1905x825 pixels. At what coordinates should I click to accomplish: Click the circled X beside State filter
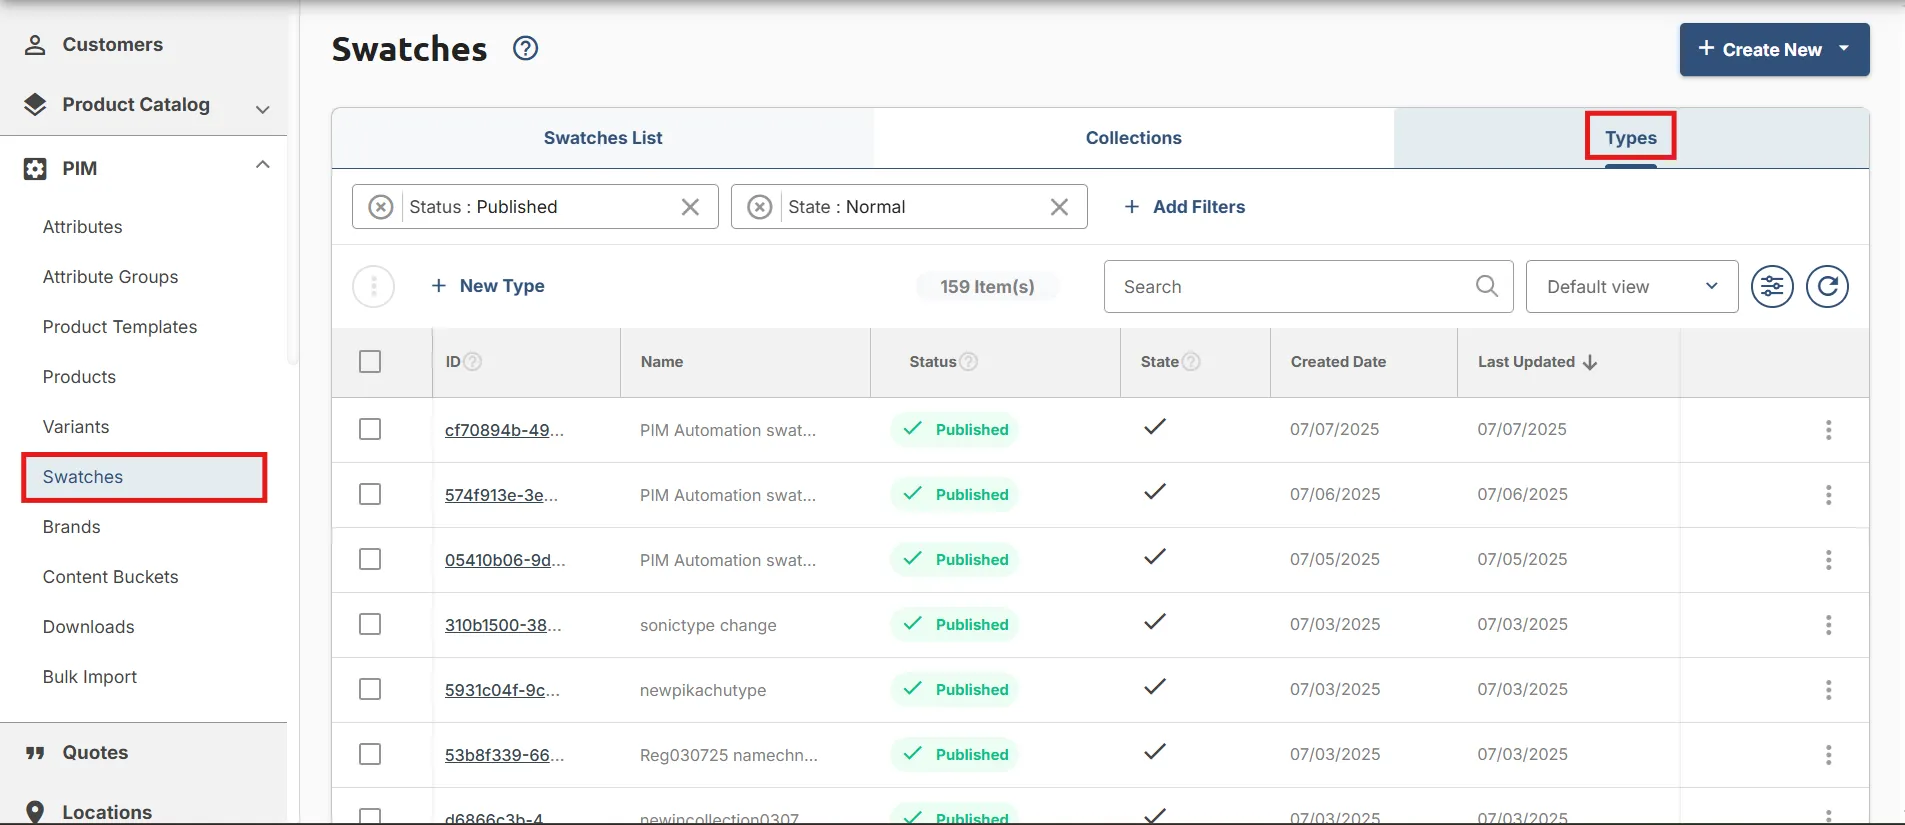760,207
